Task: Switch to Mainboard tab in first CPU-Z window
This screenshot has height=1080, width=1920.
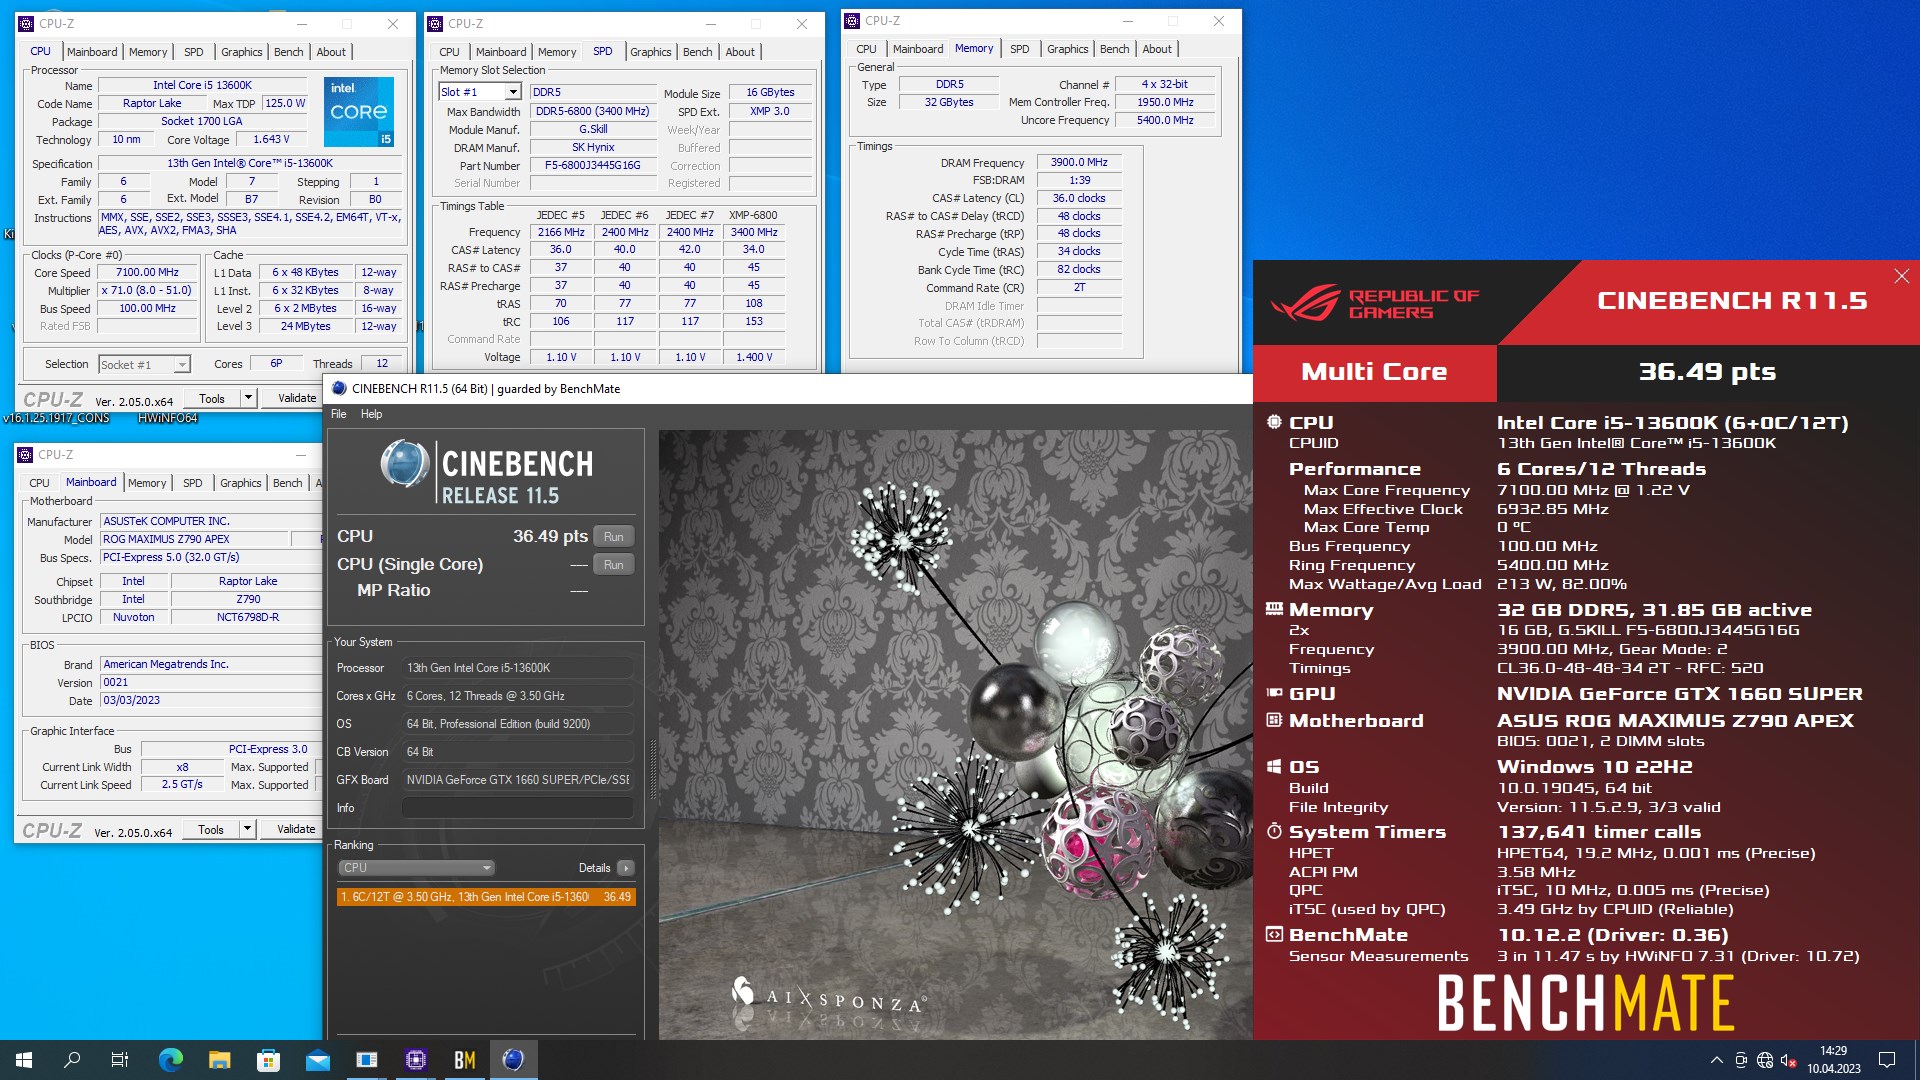Action: 92,52
